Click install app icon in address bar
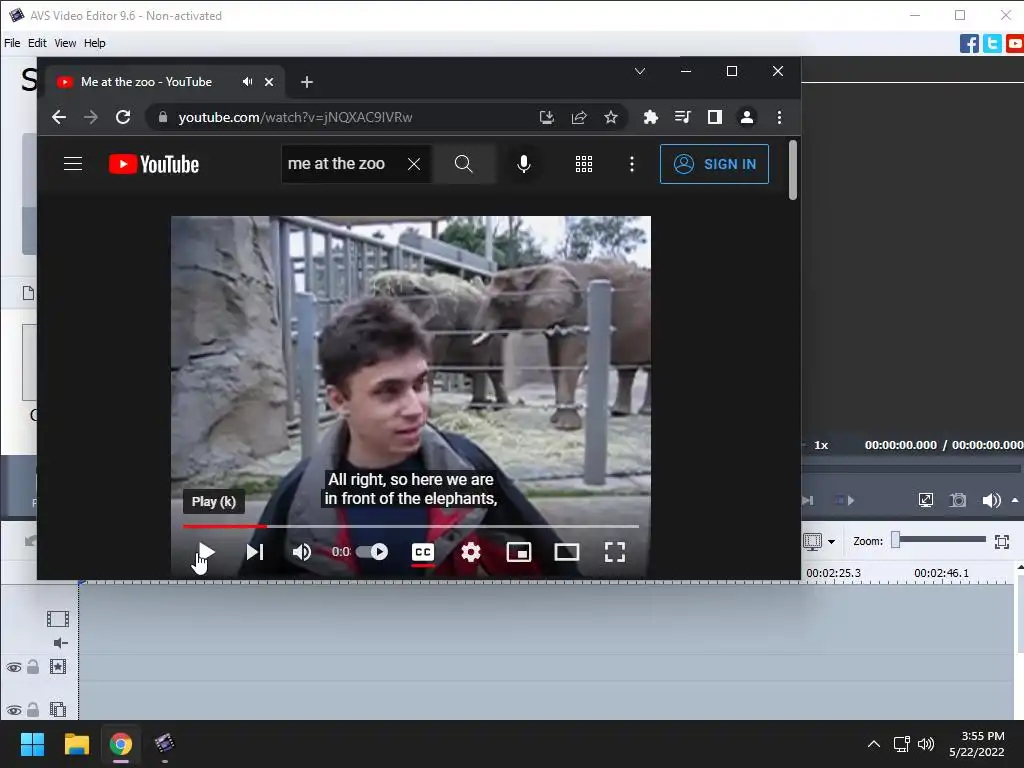Screen dimensions: 1024x768 click(547, 118)
